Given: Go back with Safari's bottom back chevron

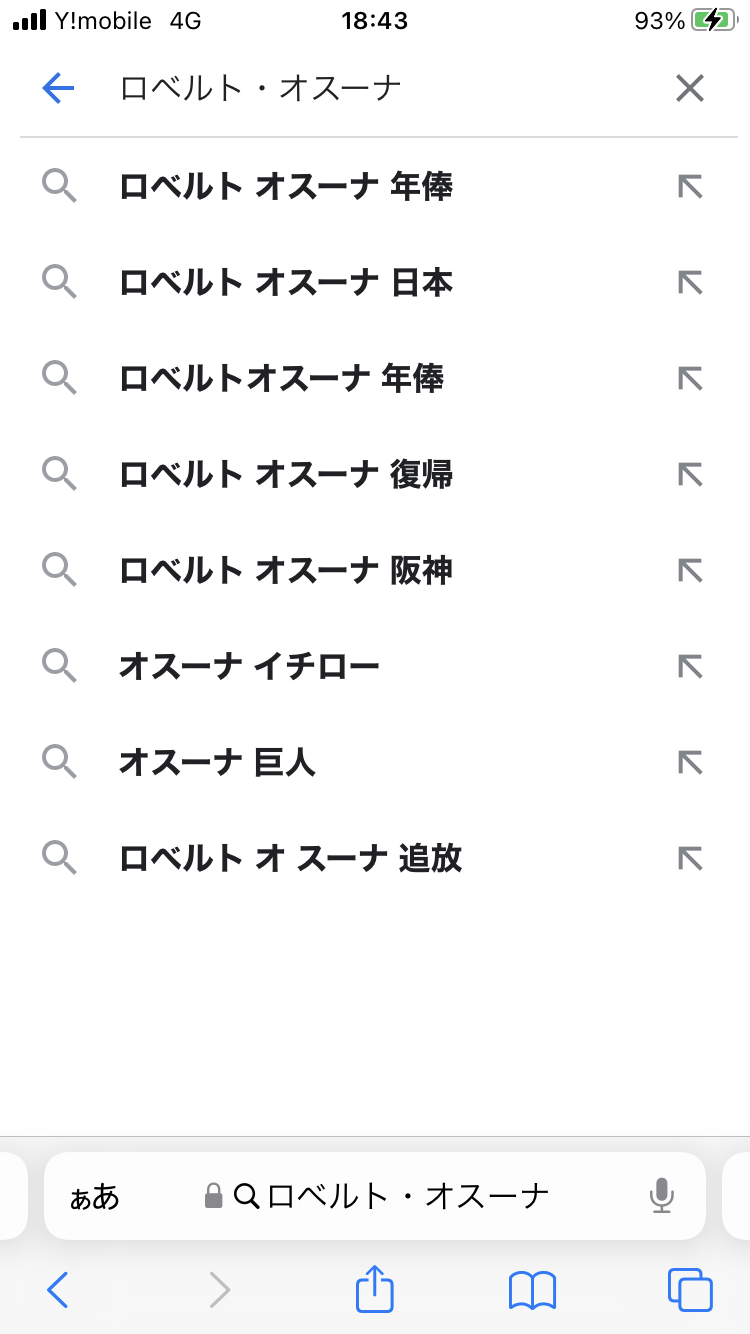Looking at the screenshot, I should coord(58,1289).
